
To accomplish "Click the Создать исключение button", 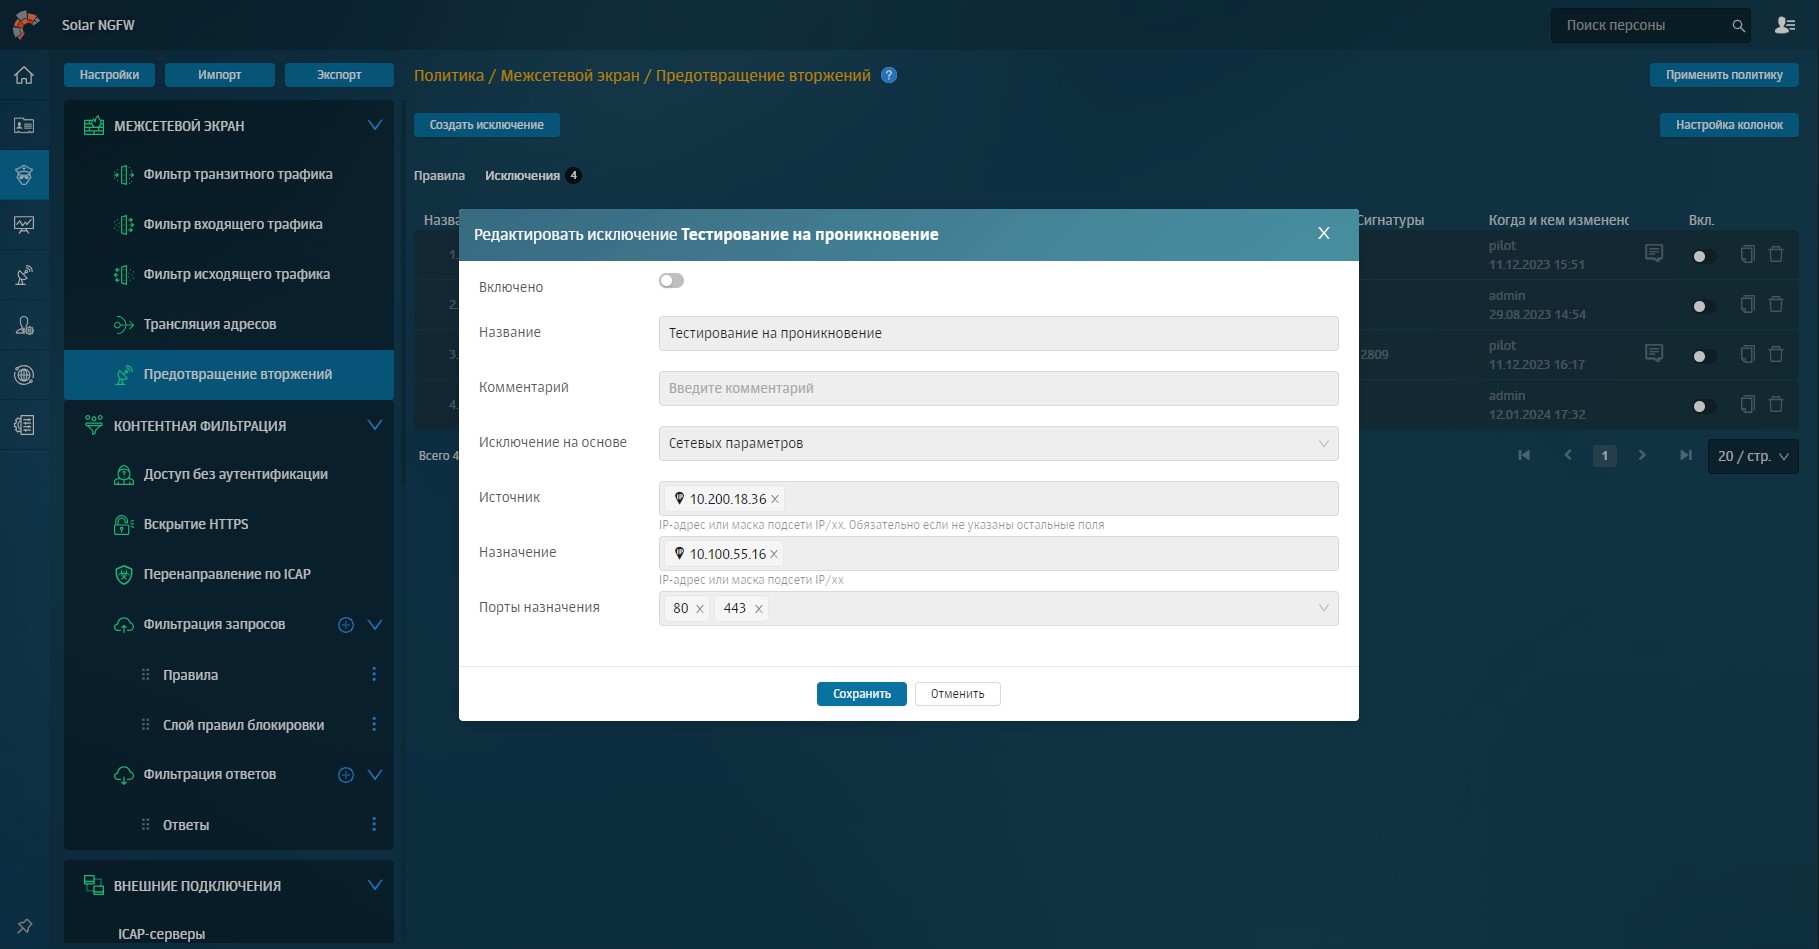I will (487, 125).
